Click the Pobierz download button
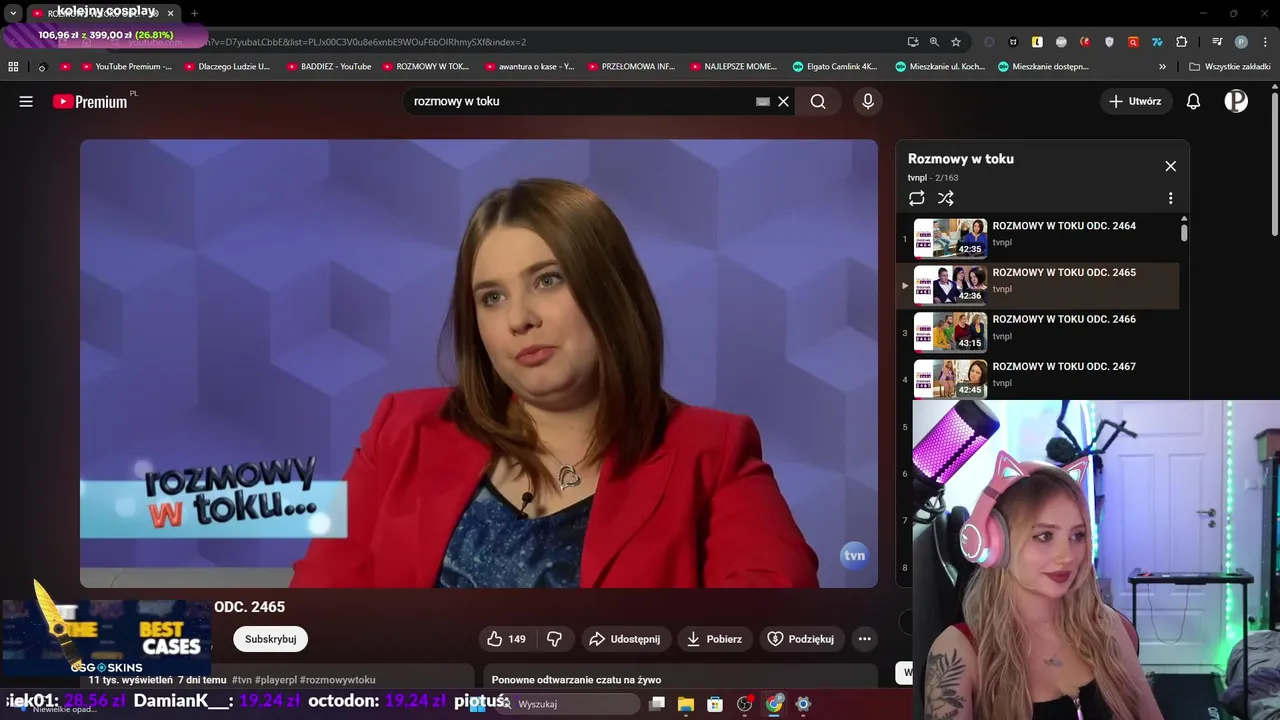The height and width of the screenshot is (720, 1280). tap(714, 639)
